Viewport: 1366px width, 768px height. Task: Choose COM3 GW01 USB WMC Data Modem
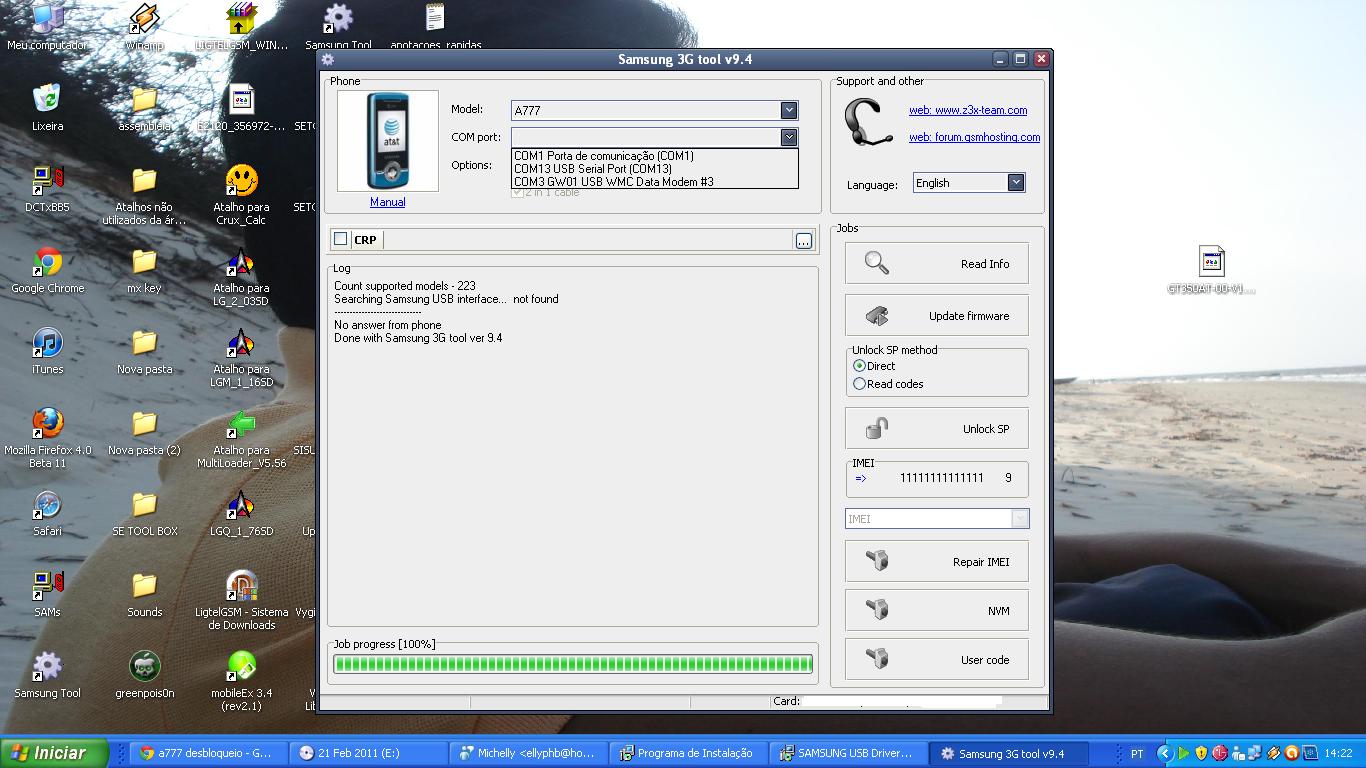[x=654, y=182]
